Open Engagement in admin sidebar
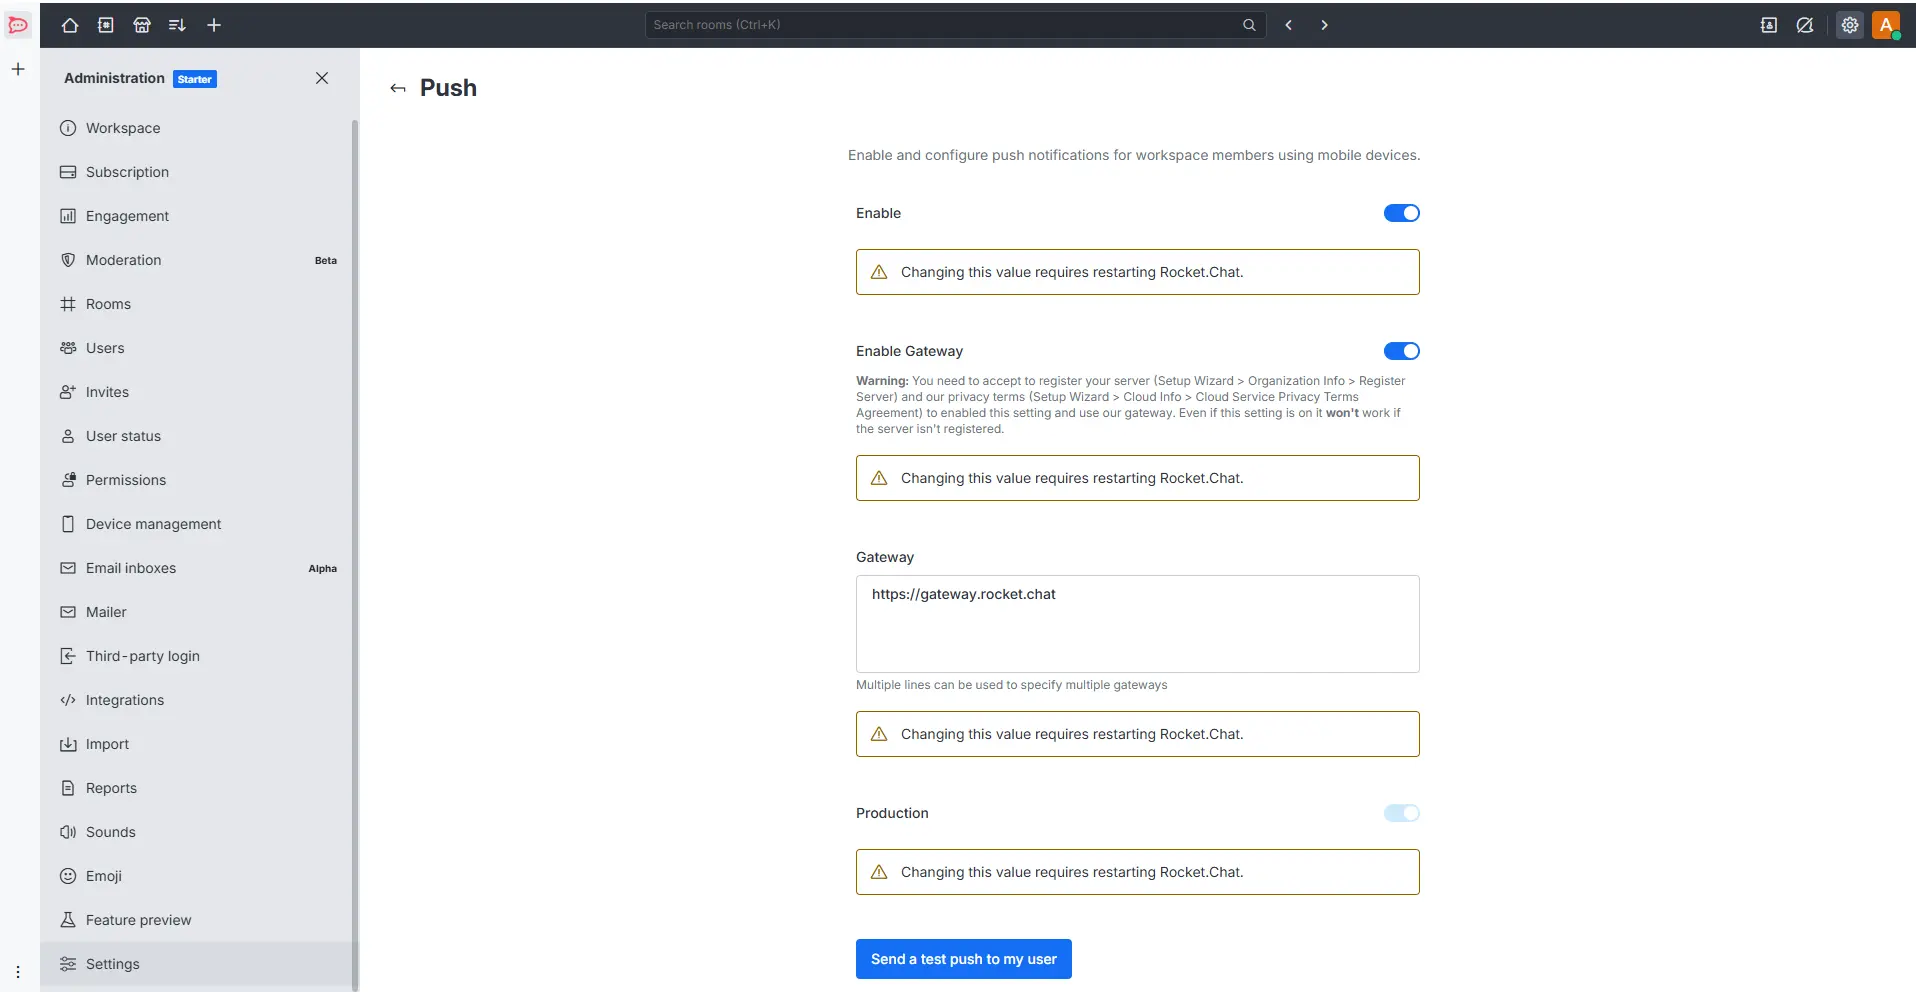 pos(198,216)
